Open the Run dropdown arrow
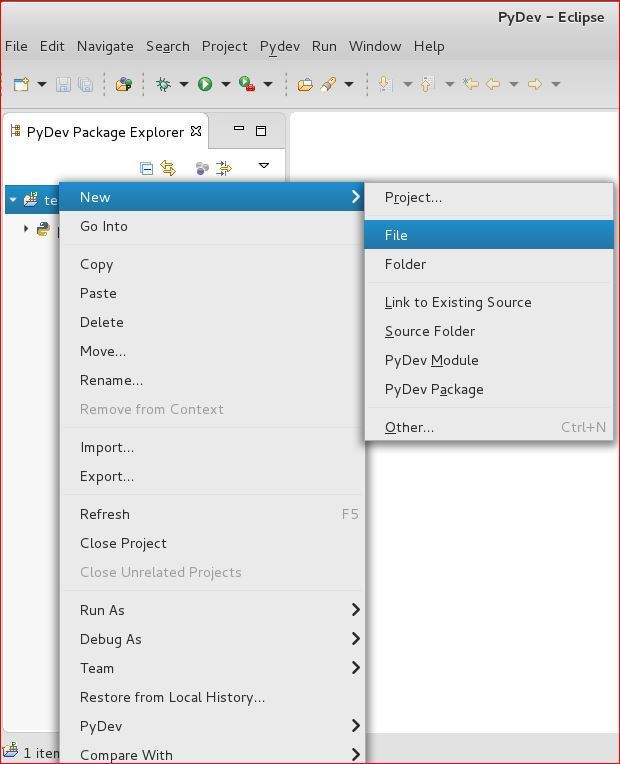 pos(226,84)
